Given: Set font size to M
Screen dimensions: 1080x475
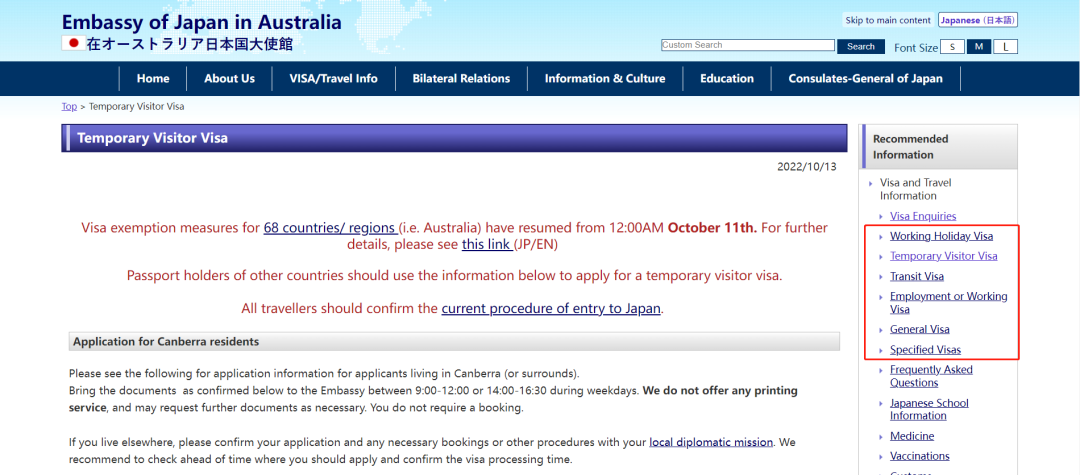Looking at the screenshot, I should [979, 47].
